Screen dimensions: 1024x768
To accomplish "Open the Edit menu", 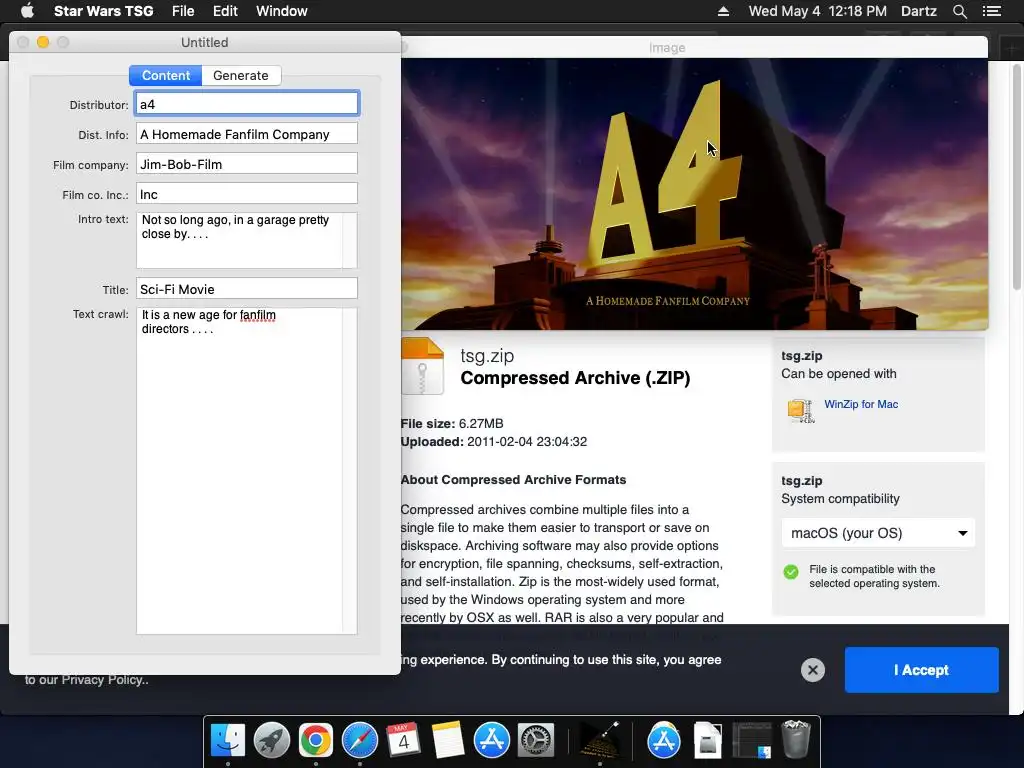I will [225, 11].
